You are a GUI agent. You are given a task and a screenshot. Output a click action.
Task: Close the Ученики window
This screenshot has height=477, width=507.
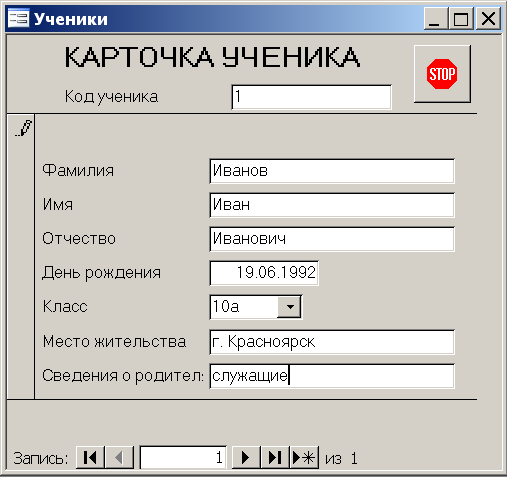click(488, 19)
